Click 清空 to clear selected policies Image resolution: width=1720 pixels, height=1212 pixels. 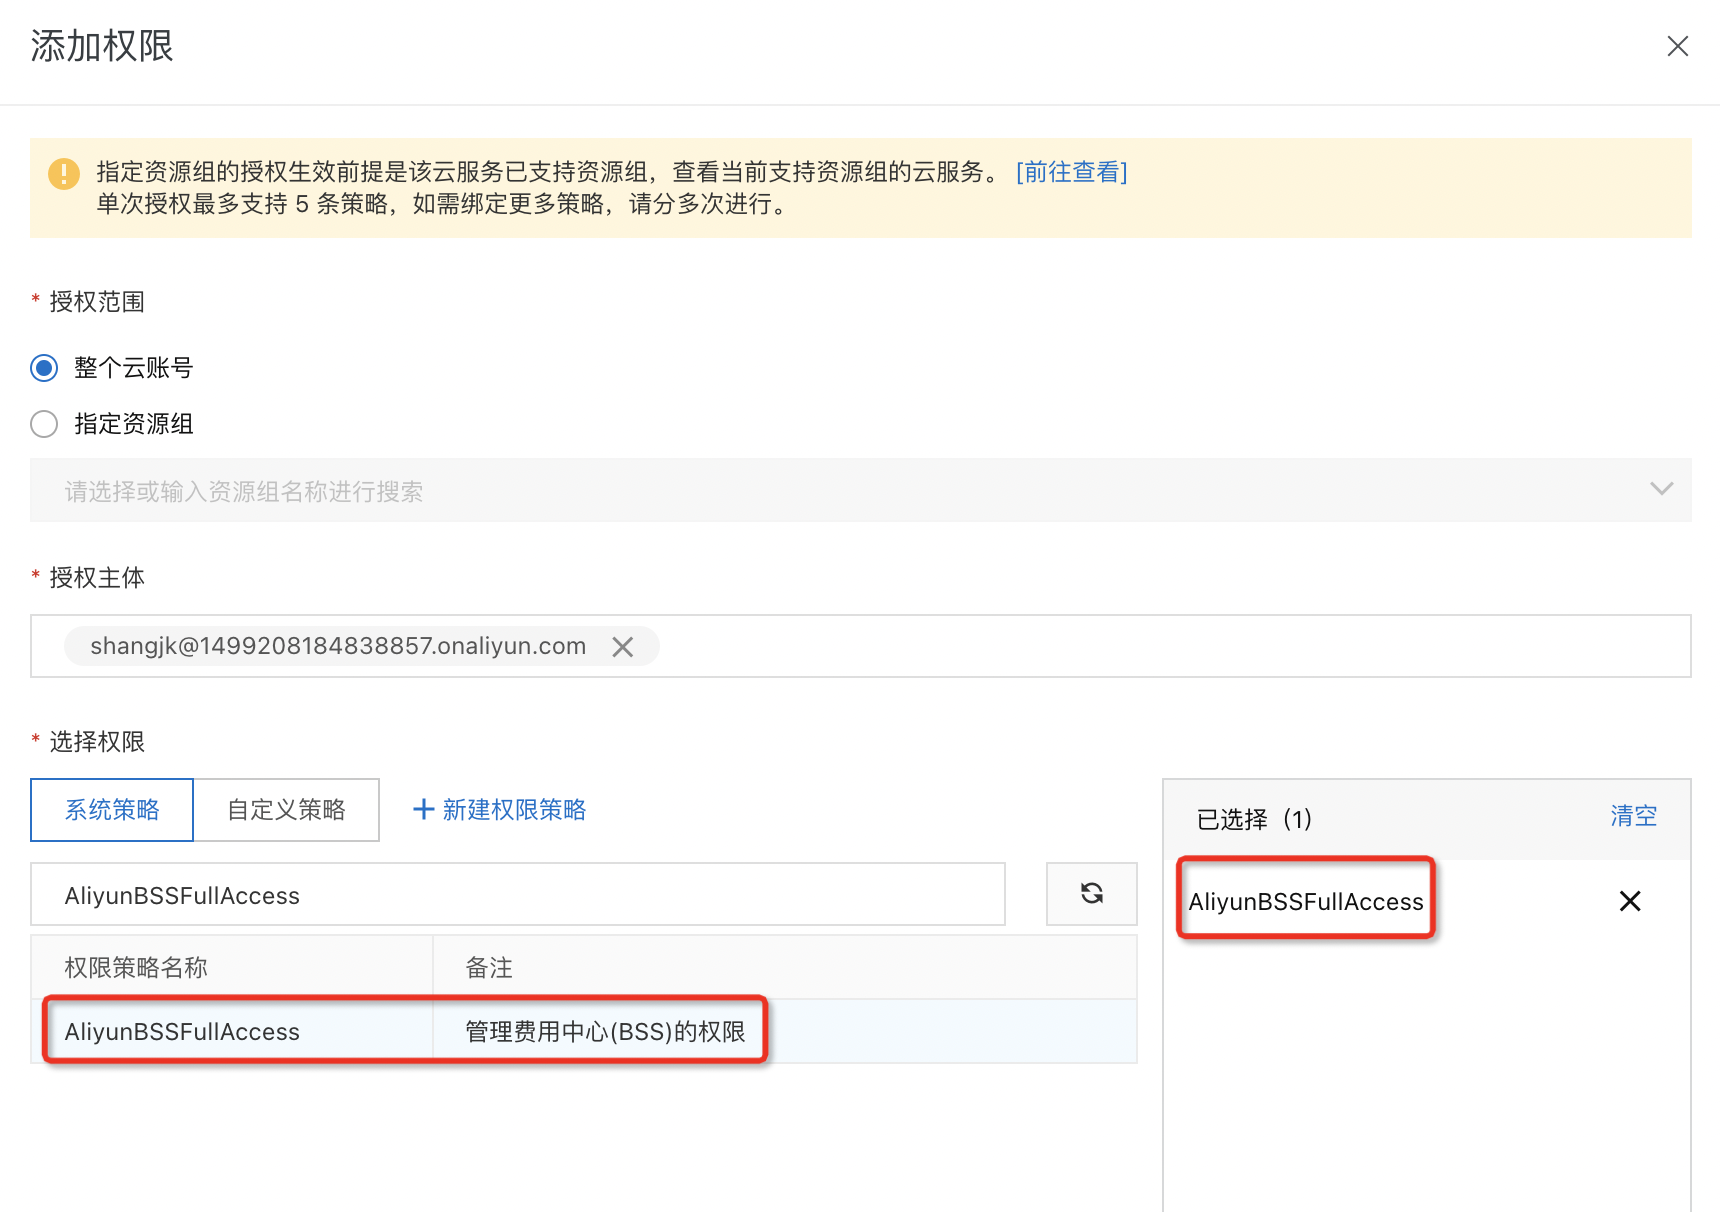pyautogui.click(x=1633, y=816)
